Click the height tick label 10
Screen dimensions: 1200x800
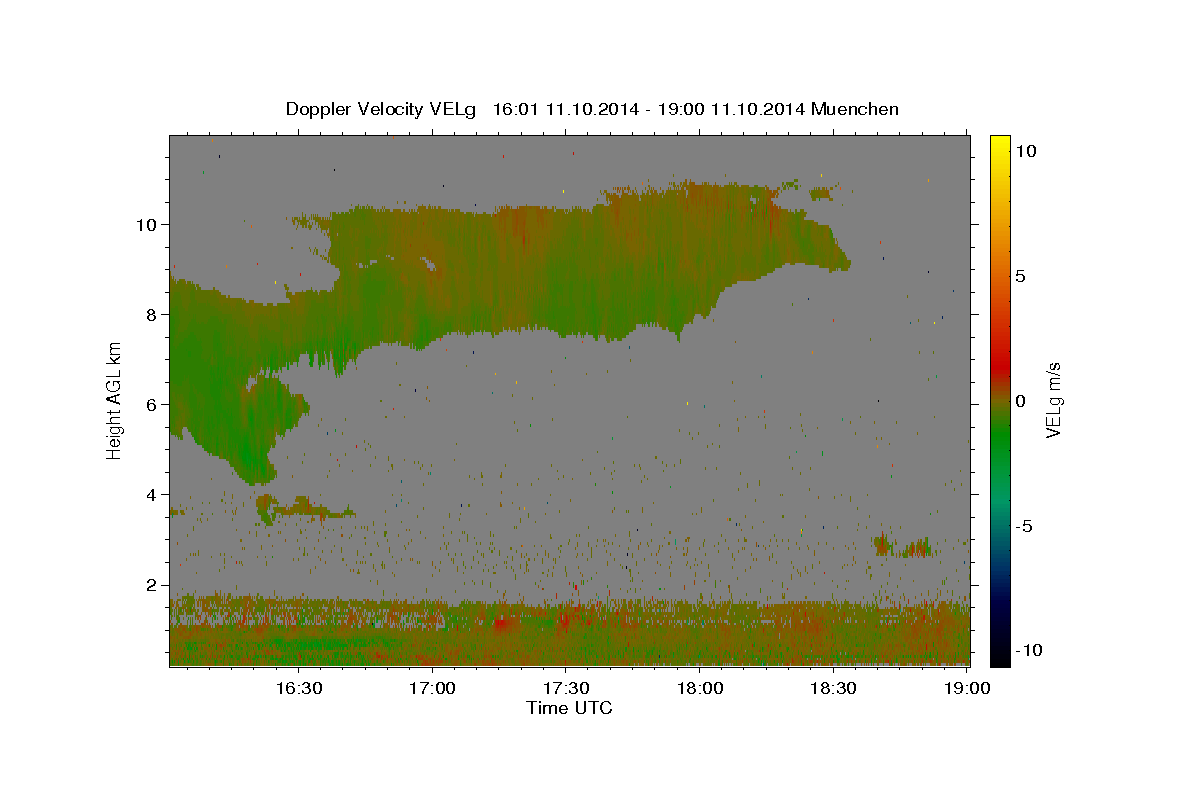coord(148,224)
